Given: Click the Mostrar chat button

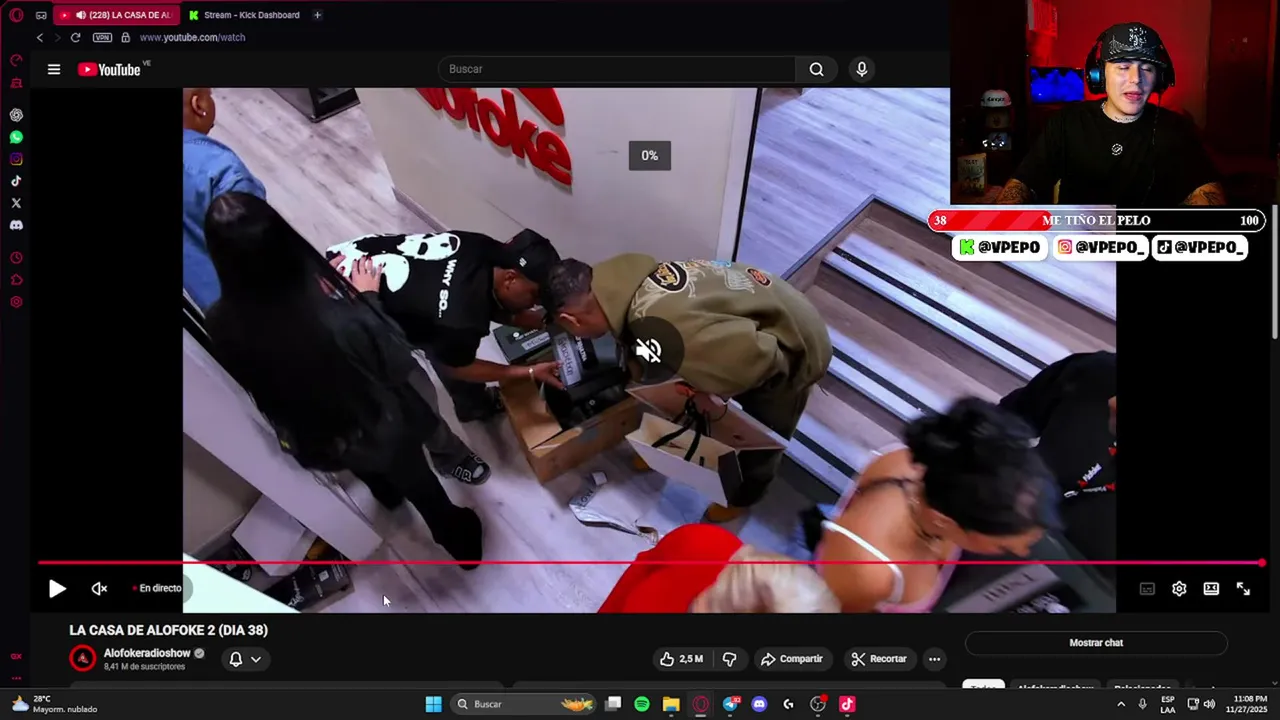Looking at the screenshot, I should pos(1096,643).
